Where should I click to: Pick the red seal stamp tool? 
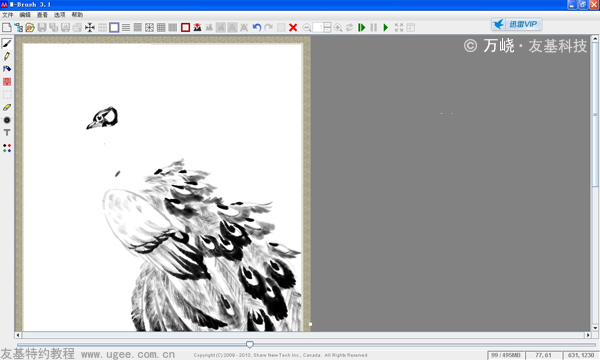7,81
